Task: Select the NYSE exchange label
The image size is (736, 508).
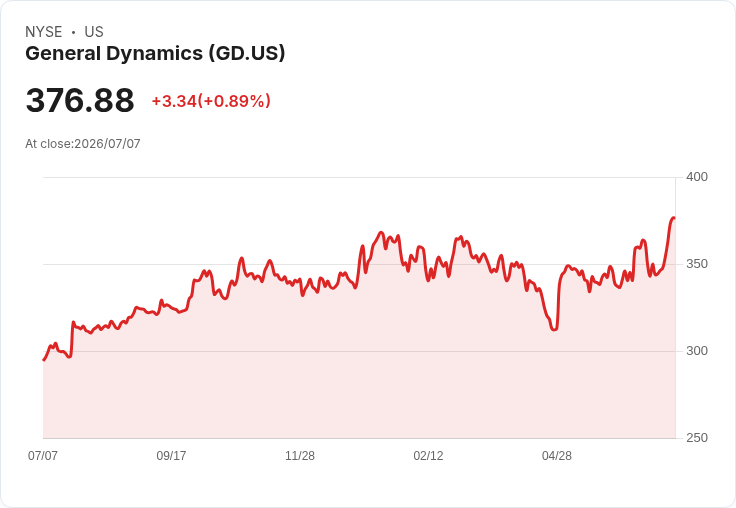Action: 44,32
